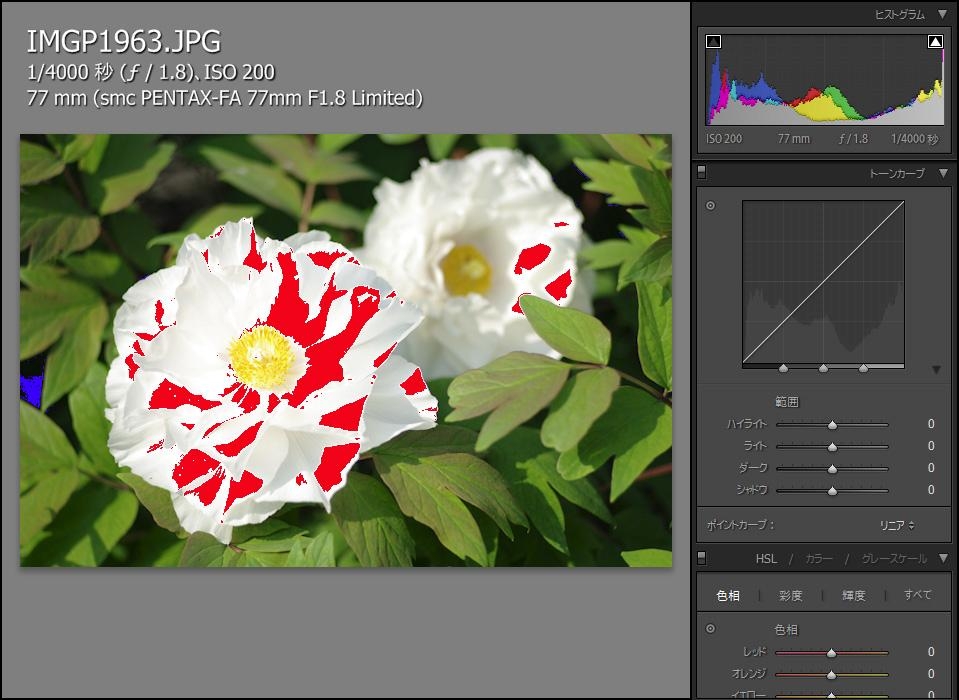Click the left split point marker under tone curve
959x700 pixels.
(783, 368)
